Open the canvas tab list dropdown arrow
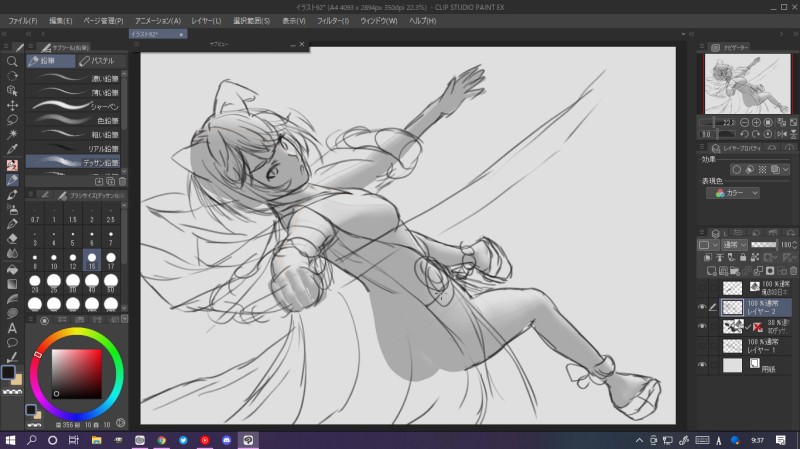The height and width of the screenshot is (449, 800). tap(683, 34)
